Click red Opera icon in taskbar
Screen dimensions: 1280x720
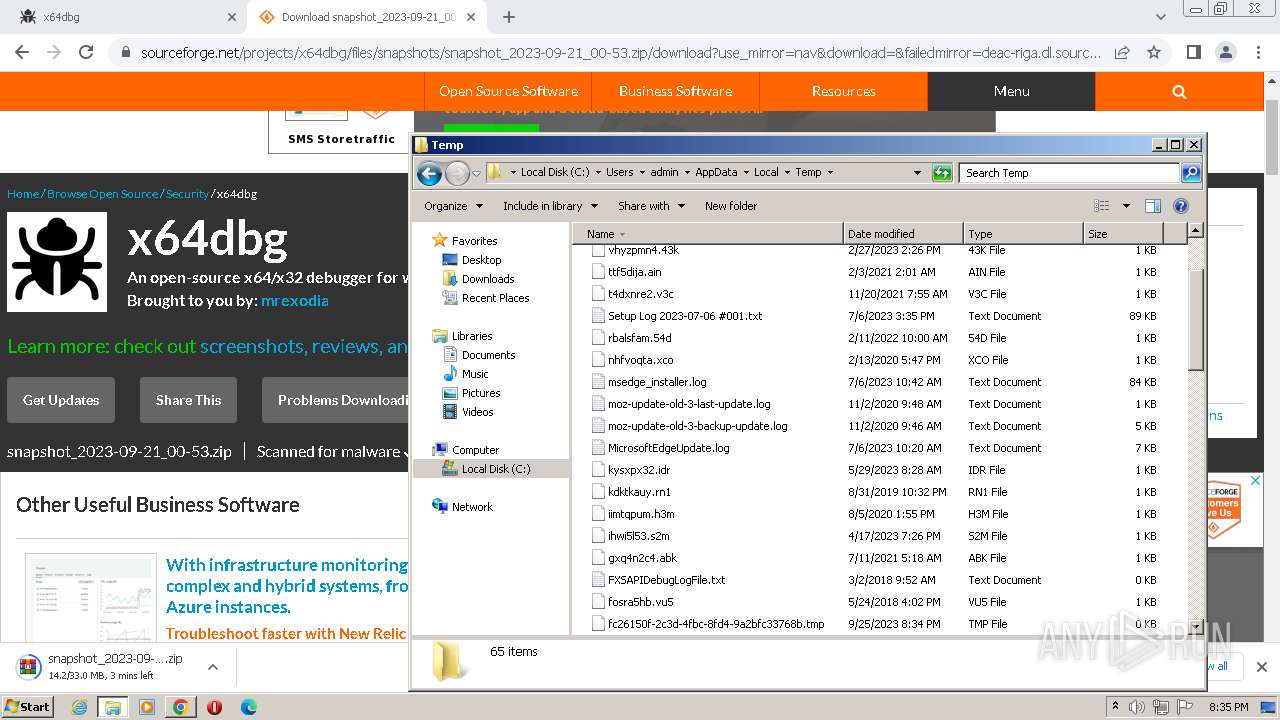coord(214,707)
